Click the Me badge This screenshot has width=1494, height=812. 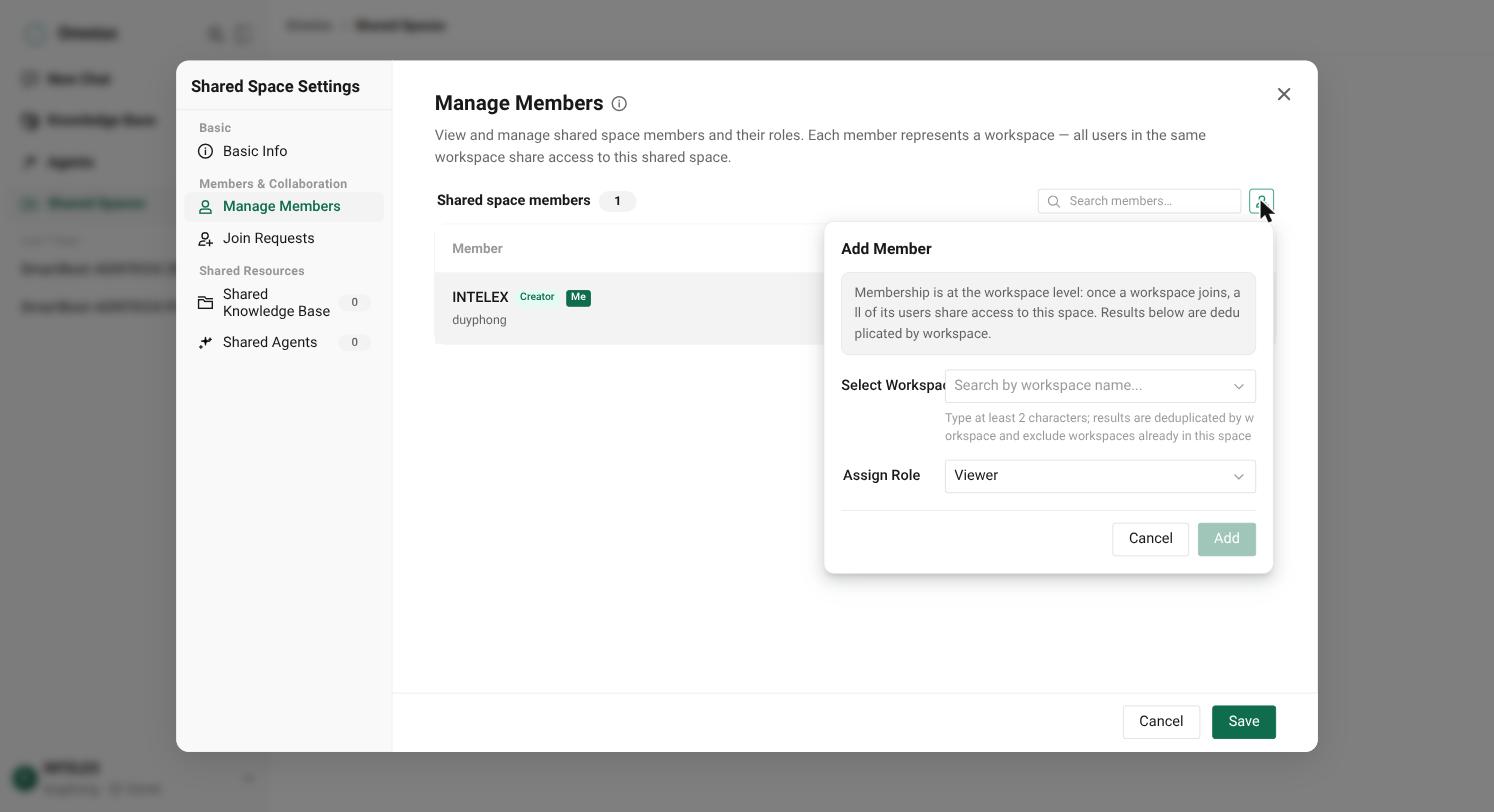click(x=578, y=297)
